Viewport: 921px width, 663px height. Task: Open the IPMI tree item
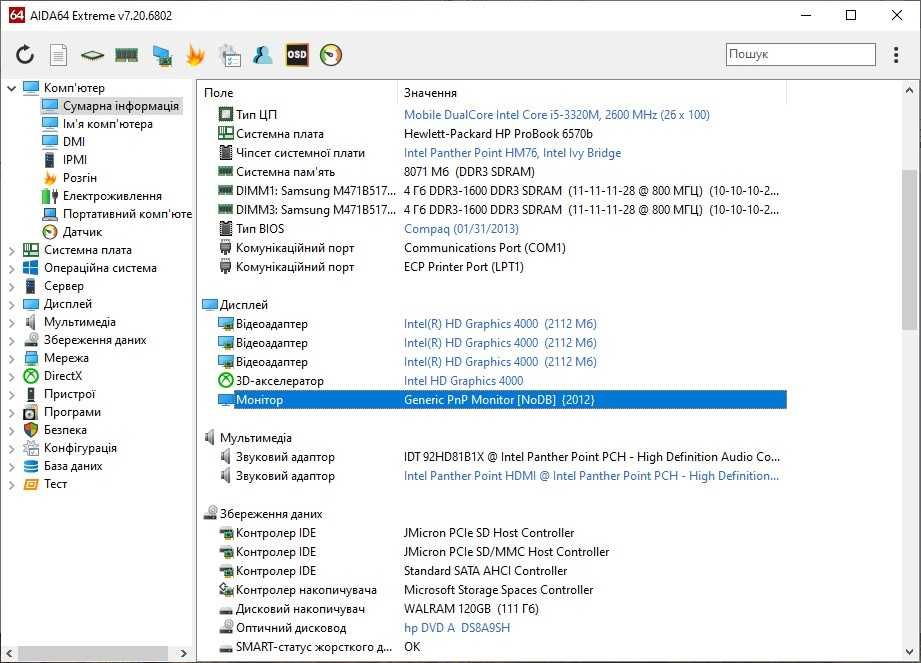tap(75, 160)
